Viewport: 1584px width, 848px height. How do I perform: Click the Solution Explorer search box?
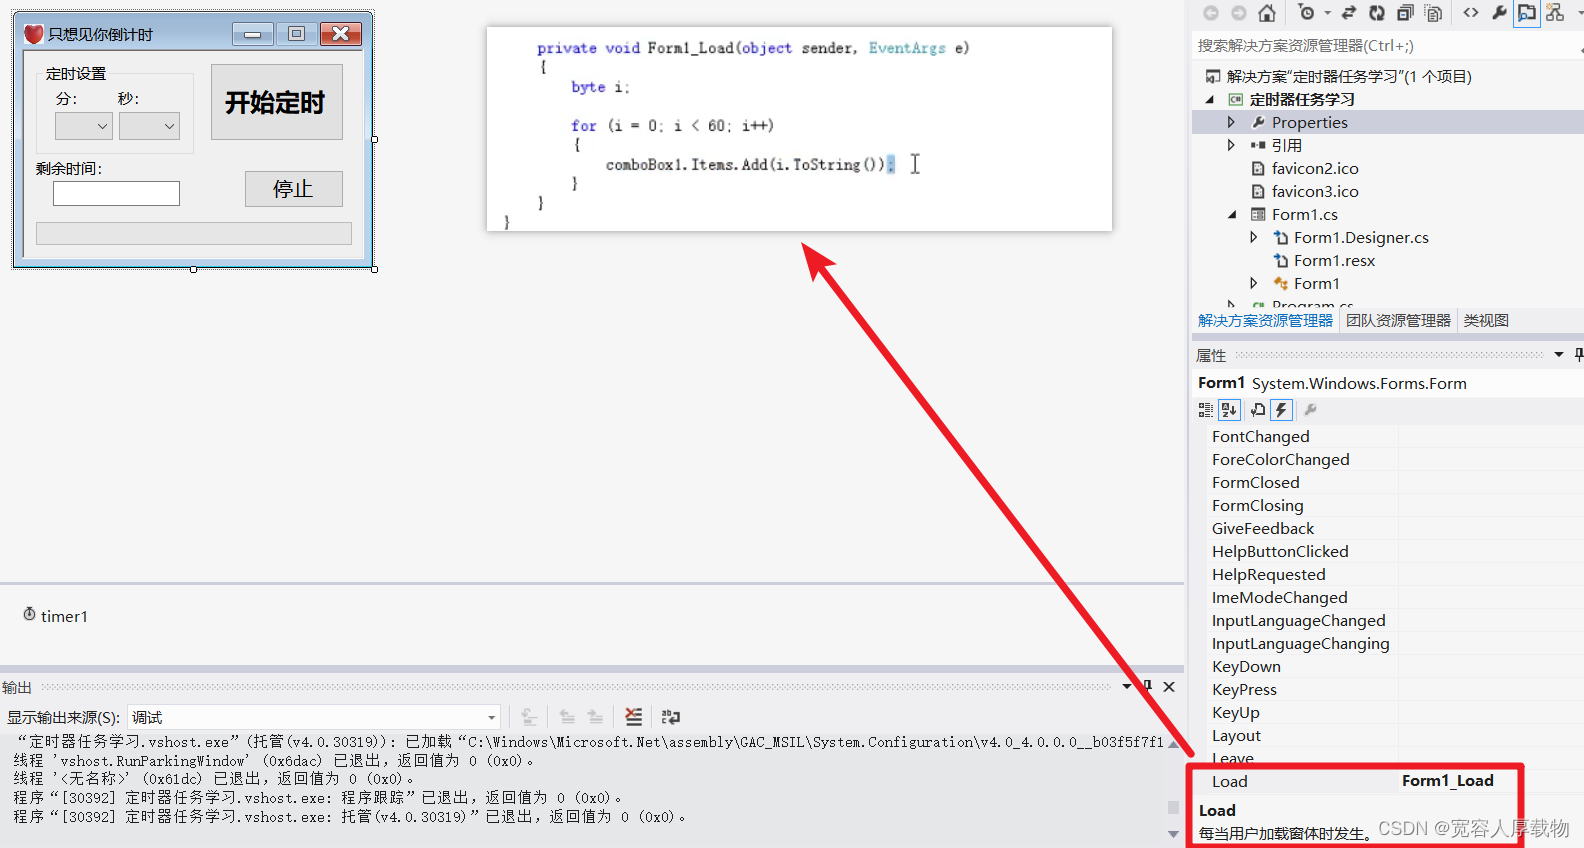click(1385, 45)
